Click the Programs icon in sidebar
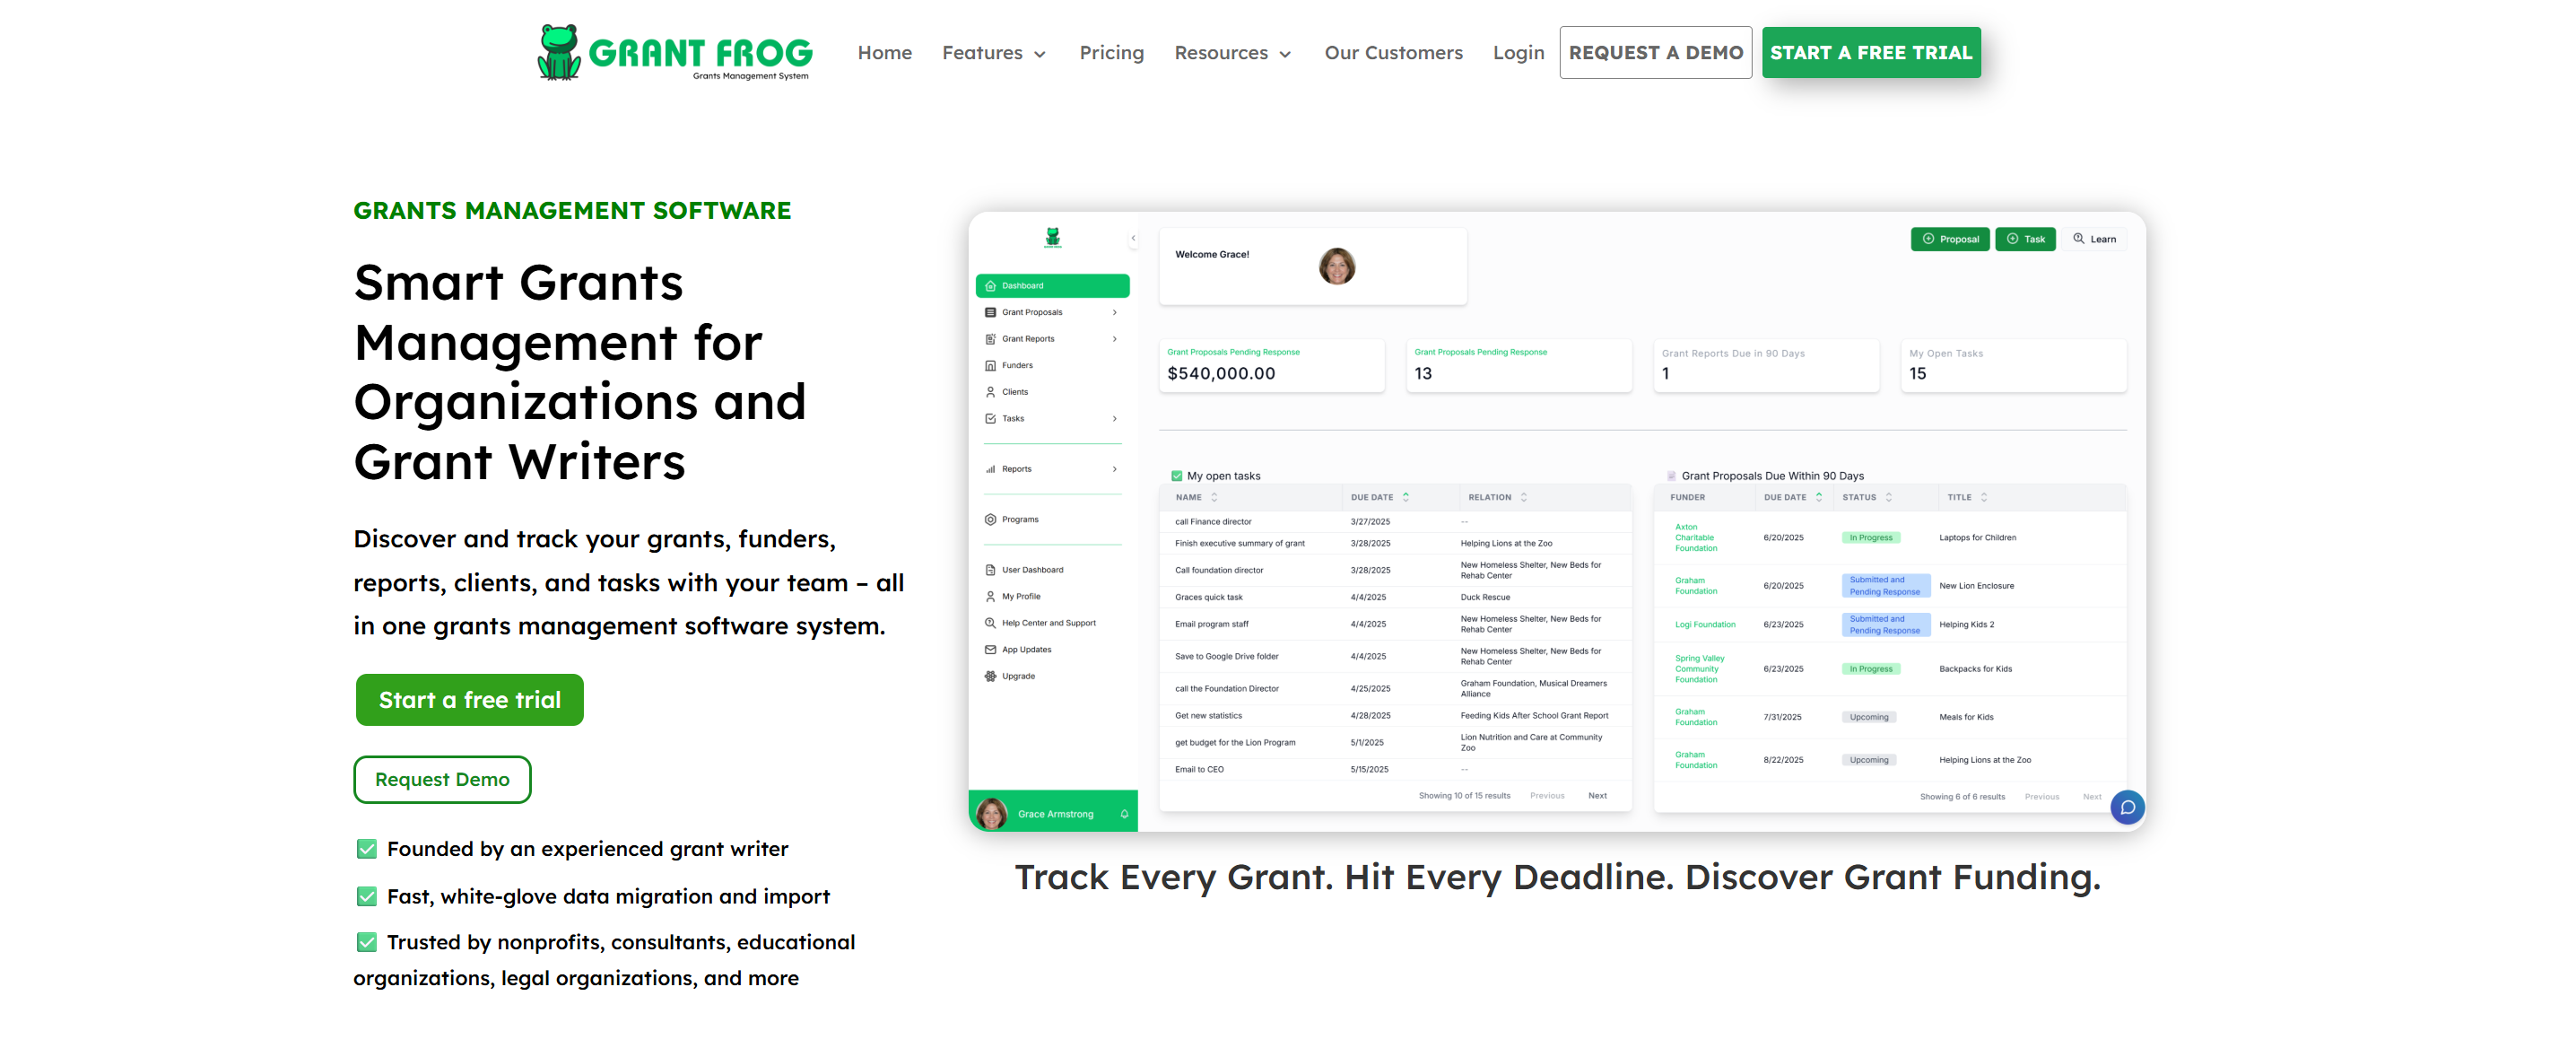Viewport: 2576px width, 1048px height. [x=990, y=520]
